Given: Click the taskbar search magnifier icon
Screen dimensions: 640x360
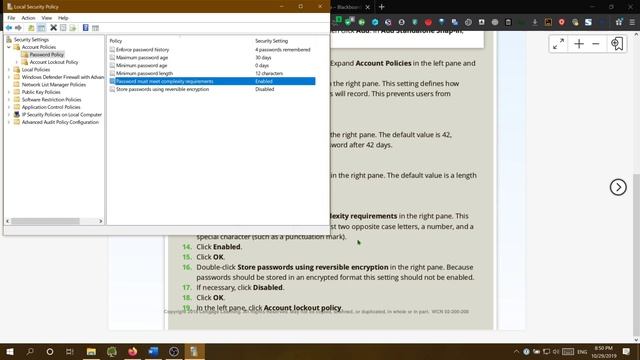Looking at the screenshot, I should (30, 351).
